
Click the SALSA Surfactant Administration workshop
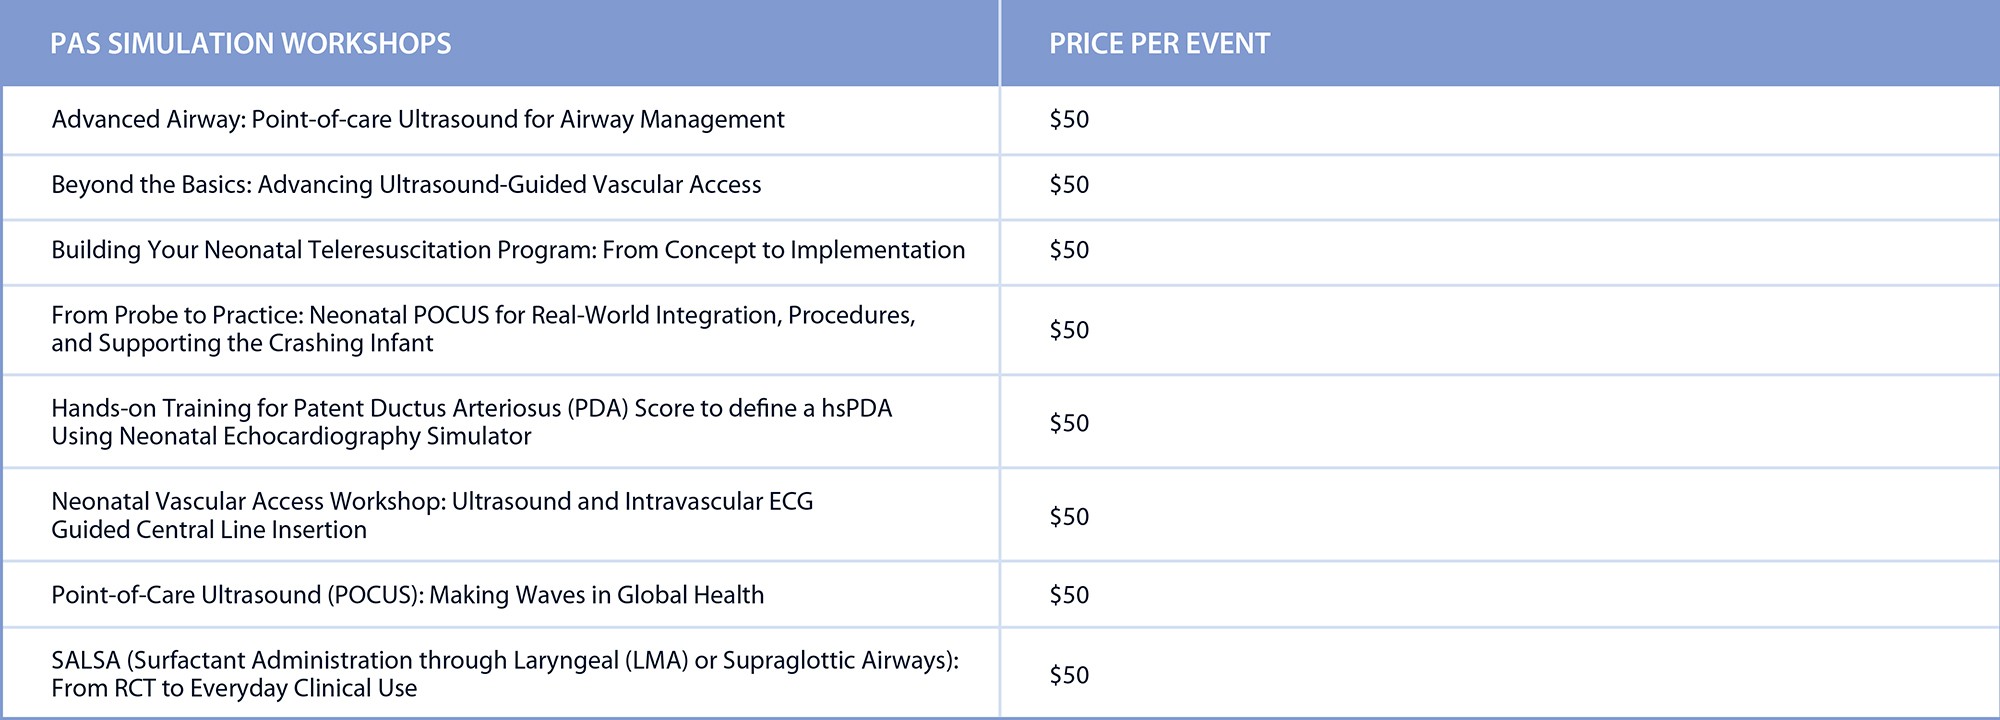pyautogui.click(x=505, y=661)
